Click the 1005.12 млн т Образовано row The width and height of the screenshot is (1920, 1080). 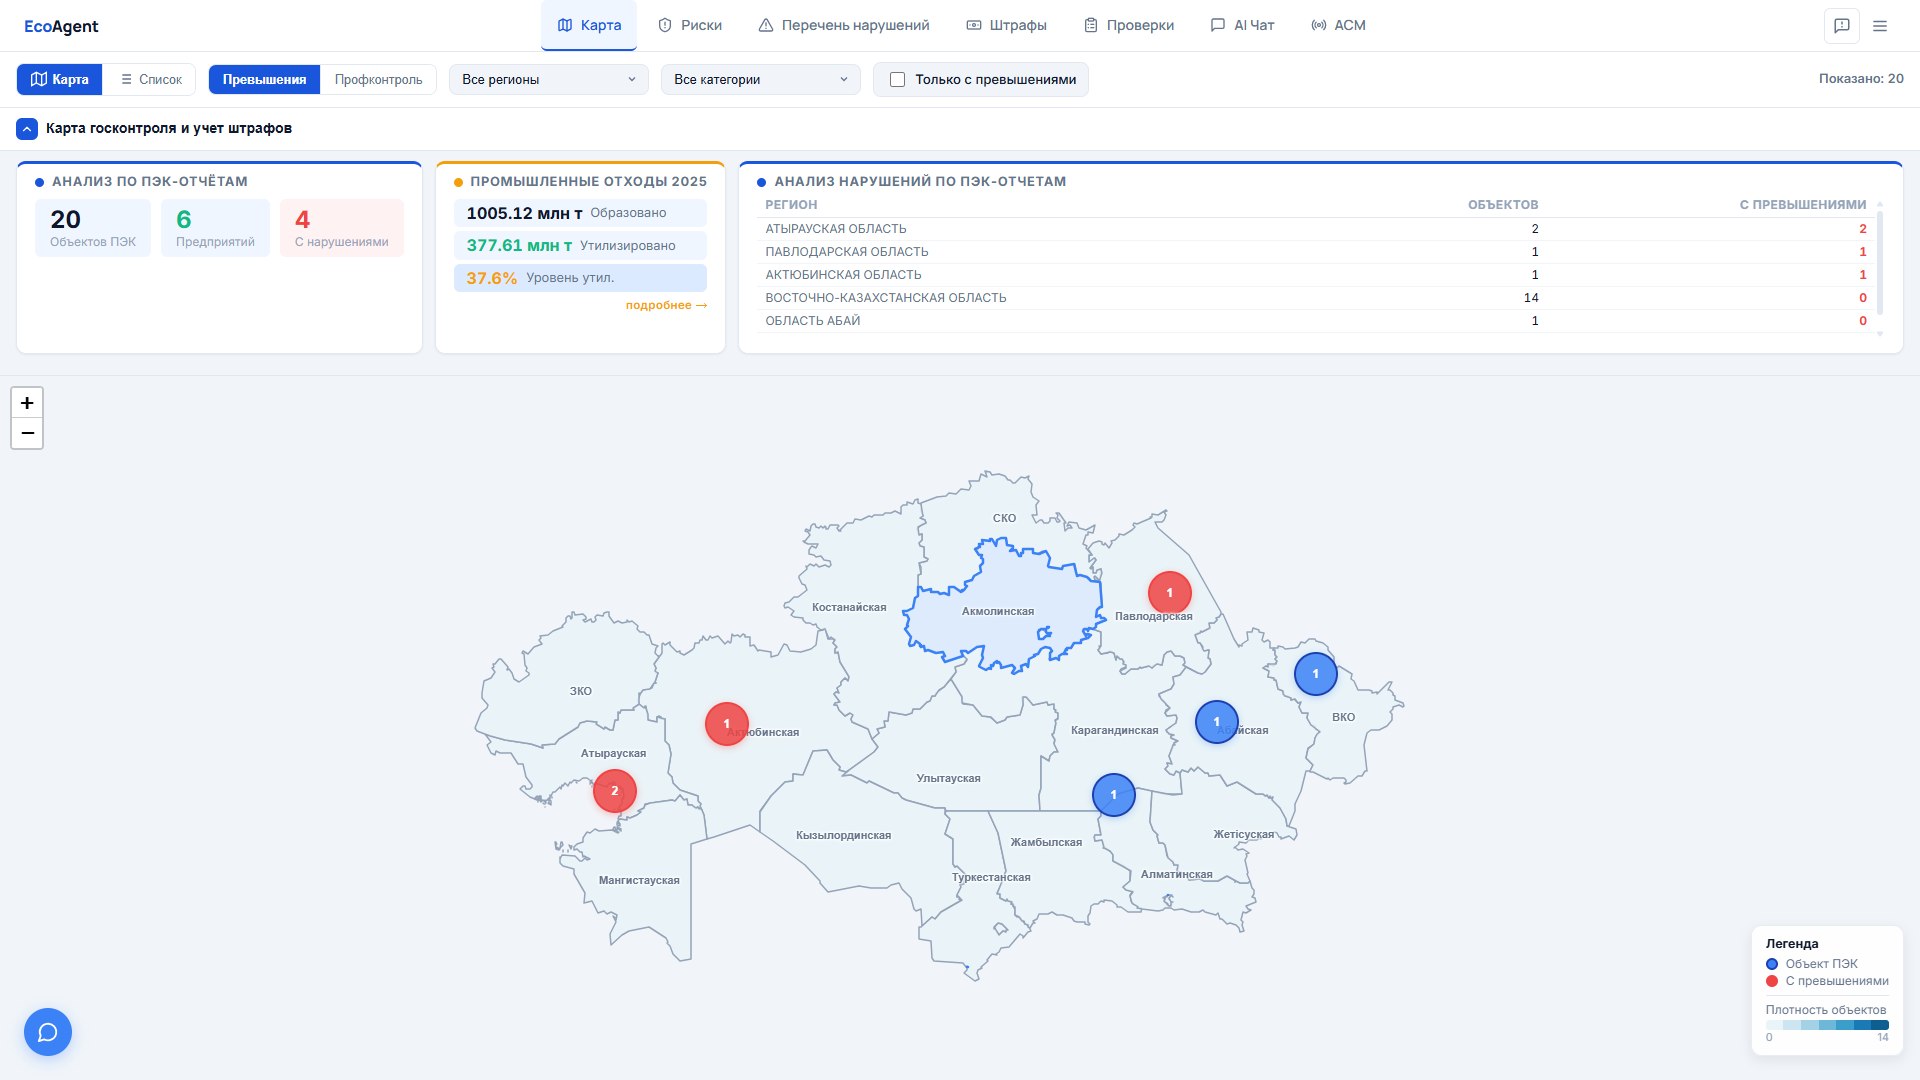[580, 213]
